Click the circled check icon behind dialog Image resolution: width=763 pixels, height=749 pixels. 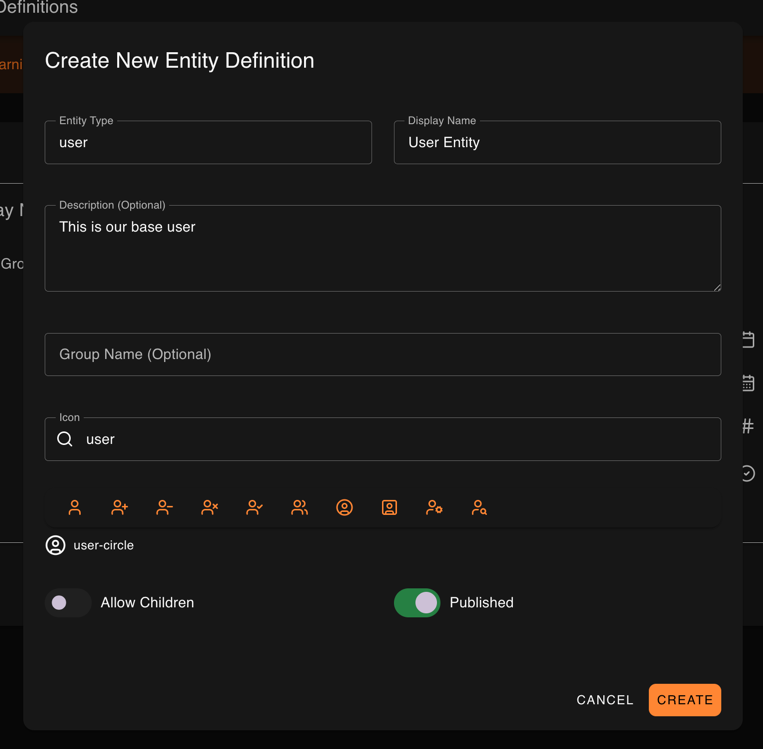coord(748,474)
